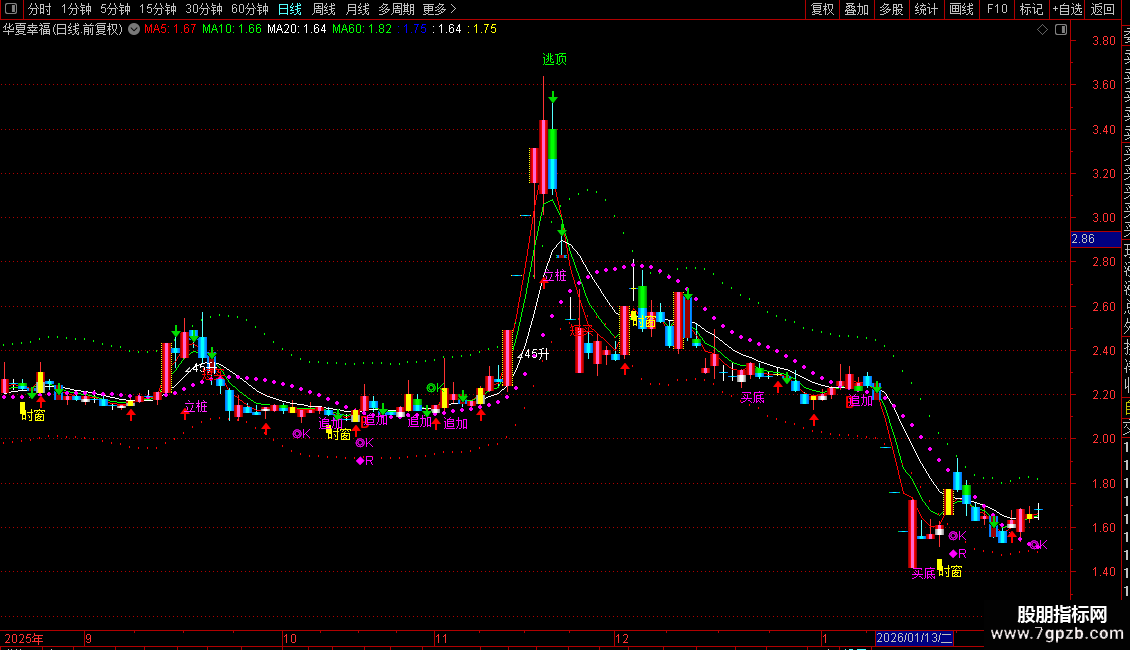Click the MA20: 1.64 indicator label
The height and width of the screenshot is (650, 1130).
(x=297, y=30)
